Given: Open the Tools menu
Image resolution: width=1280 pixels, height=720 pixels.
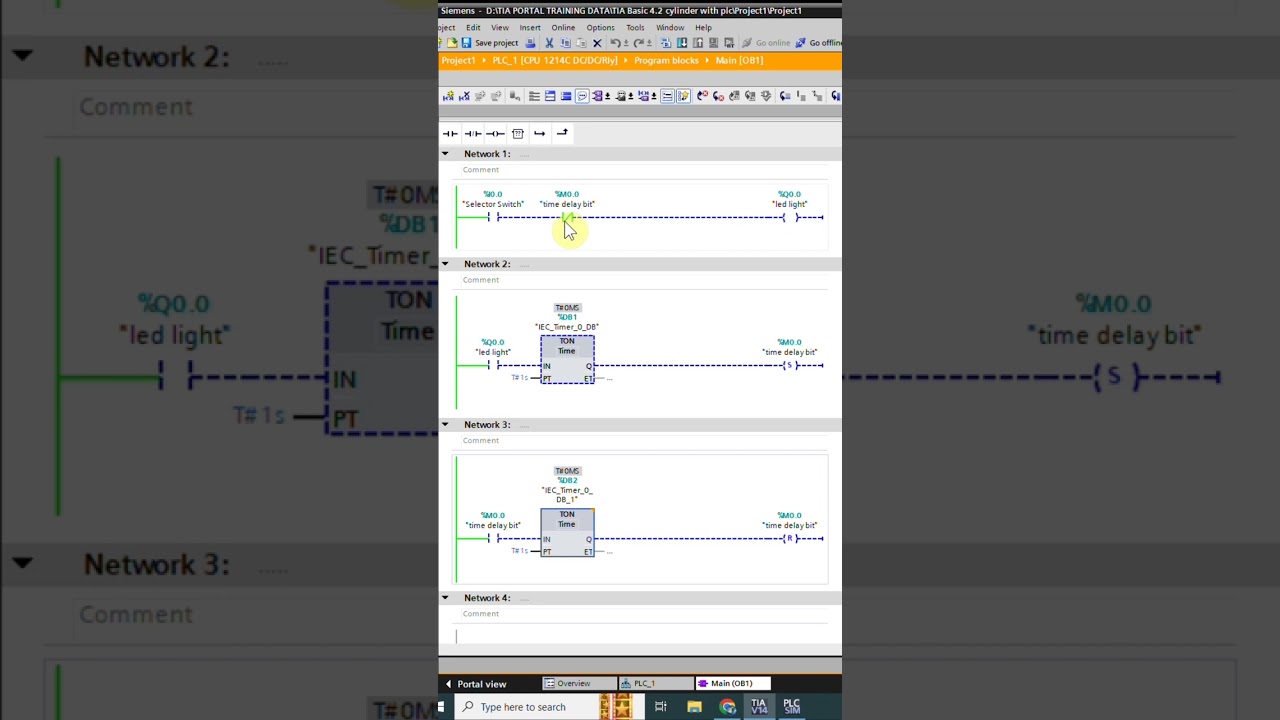Looking at the screenshot, I should (635, 28).
